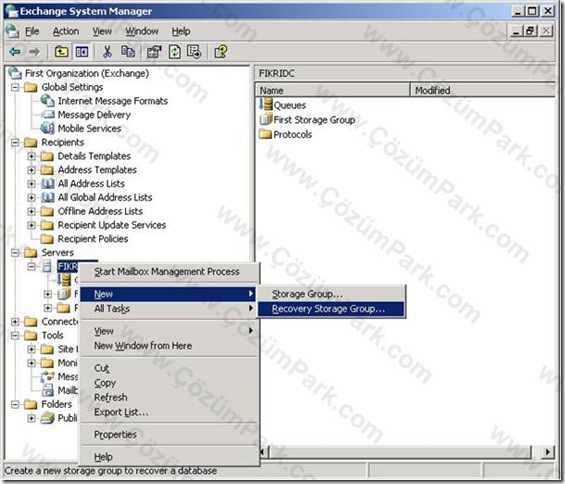Image resolution: width=565 pixels, height=484 pixels.
Task: Click the FIKRIDC server icon in tree
Action: click(47, 266)
